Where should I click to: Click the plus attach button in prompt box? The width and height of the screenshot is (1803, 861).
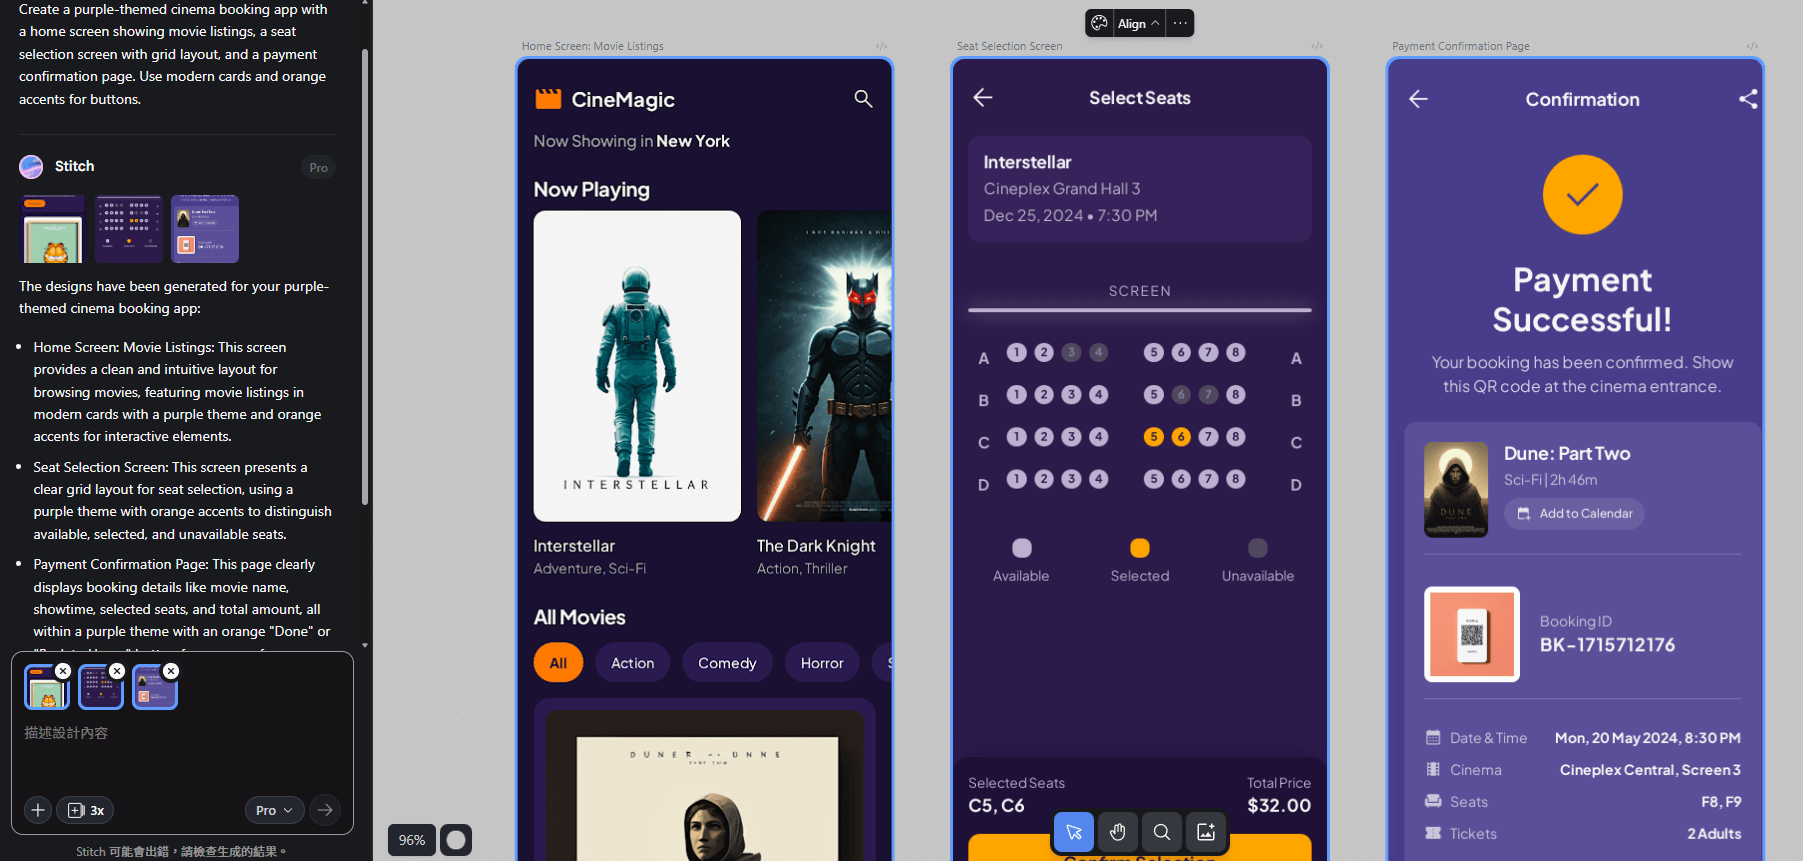[x=38, y=810]
